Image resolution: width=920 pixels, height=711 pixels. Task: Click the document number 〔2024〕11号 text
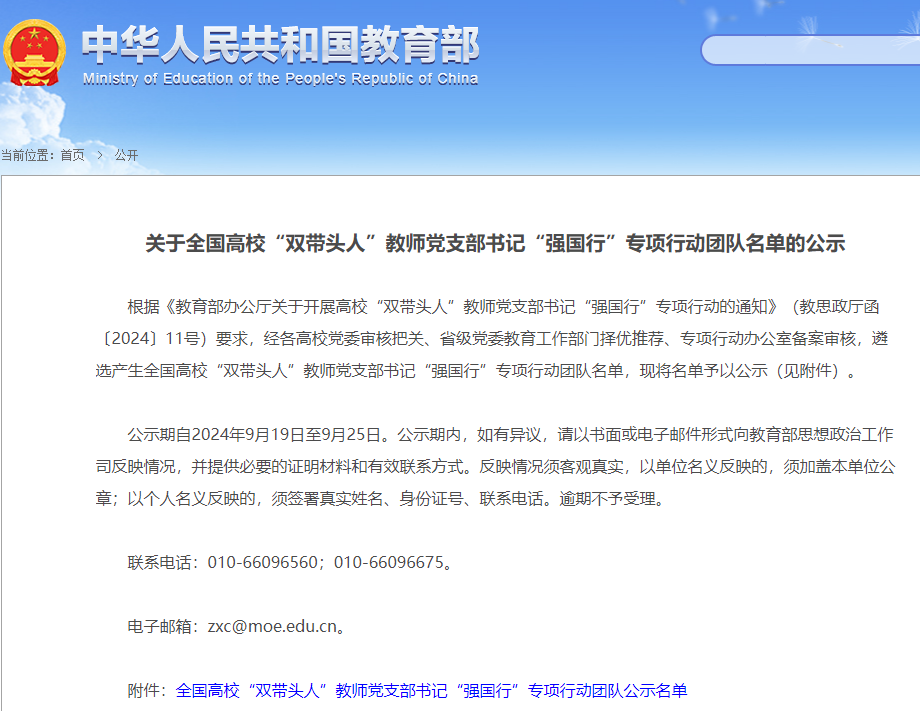click(x=151, y=338)
